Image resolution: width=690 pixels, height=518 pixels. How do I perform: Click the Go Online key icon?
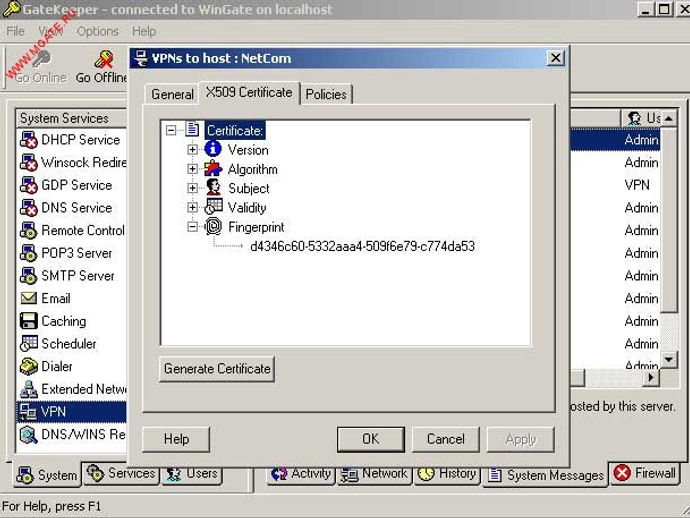pyautogui.click(x=42, y=59)
